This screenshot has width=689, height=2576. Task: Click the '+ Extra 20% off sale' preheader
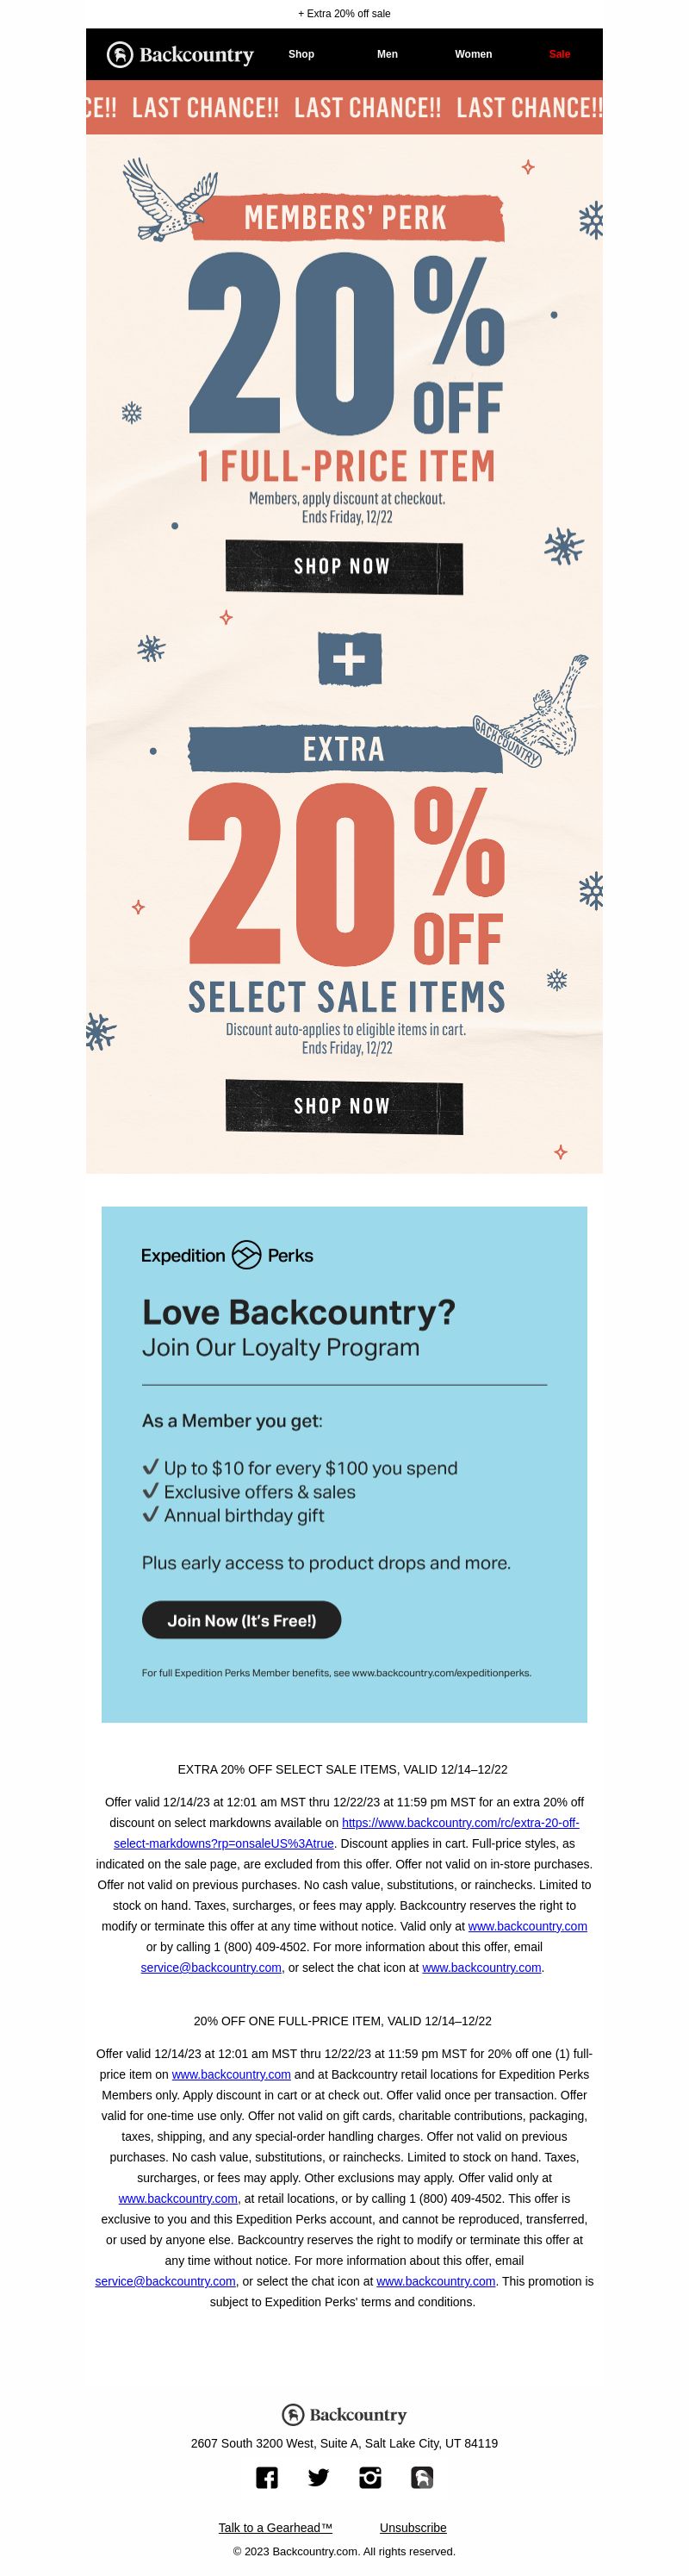click(344, 14)
